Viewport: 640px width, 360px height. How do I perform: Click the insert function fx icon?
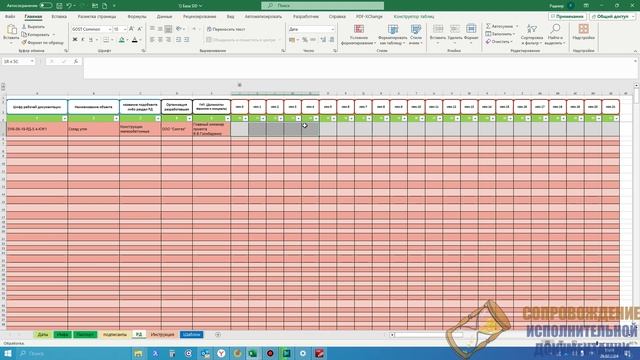[76, 61]
